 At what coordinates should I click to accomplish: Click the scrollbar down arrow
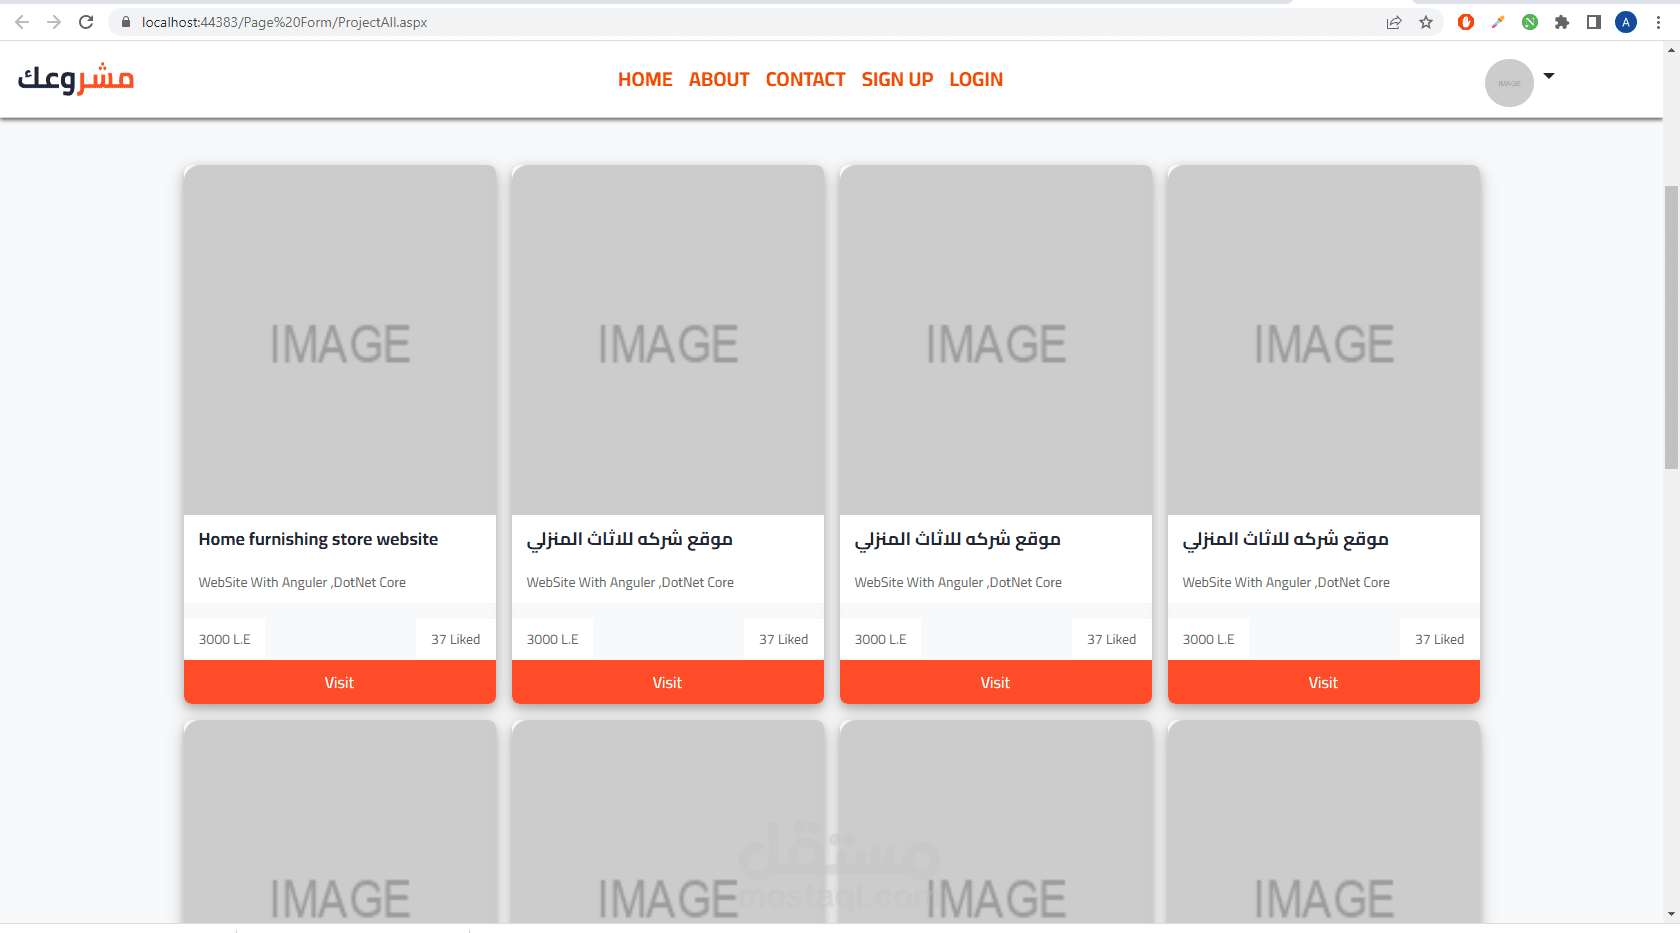click(x=1671, y=914)
